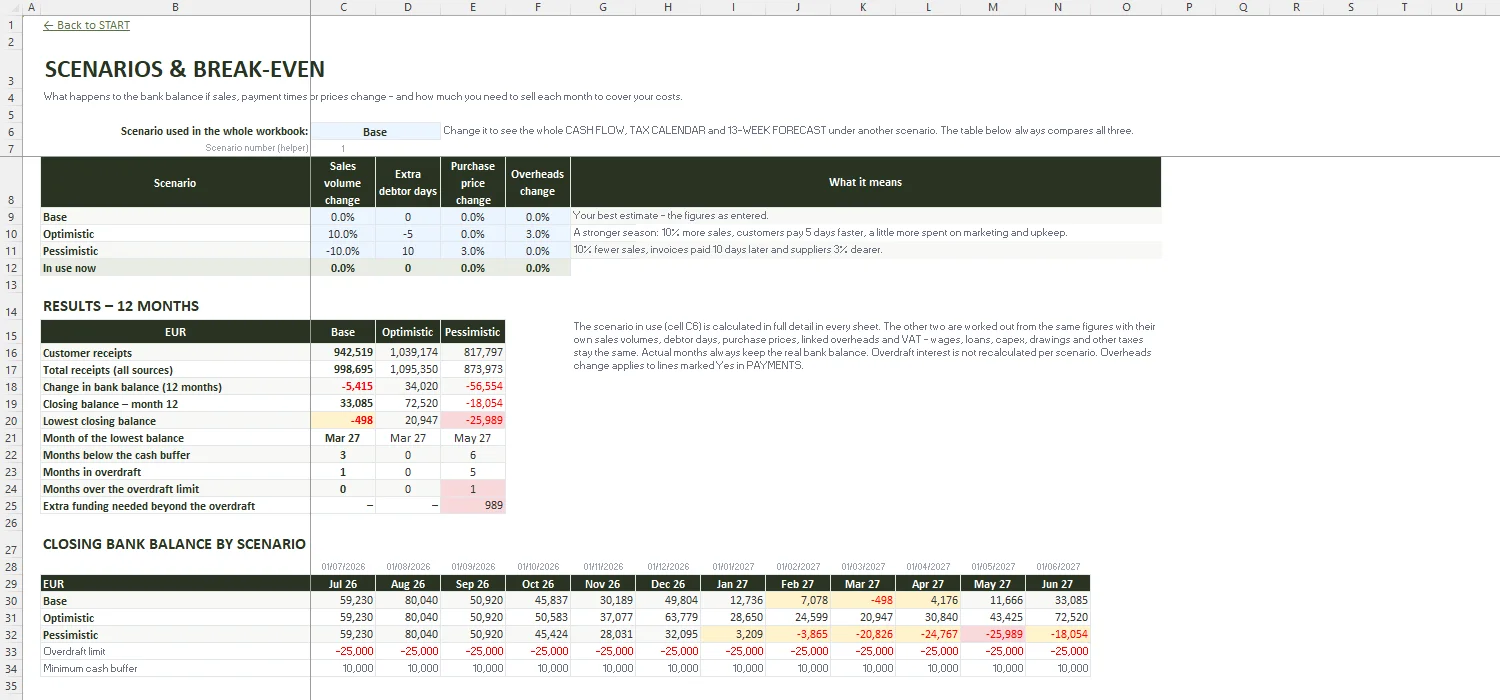
Task: Click Pessimistic Feb 27 balance -3,865
Action: (798, 635)
